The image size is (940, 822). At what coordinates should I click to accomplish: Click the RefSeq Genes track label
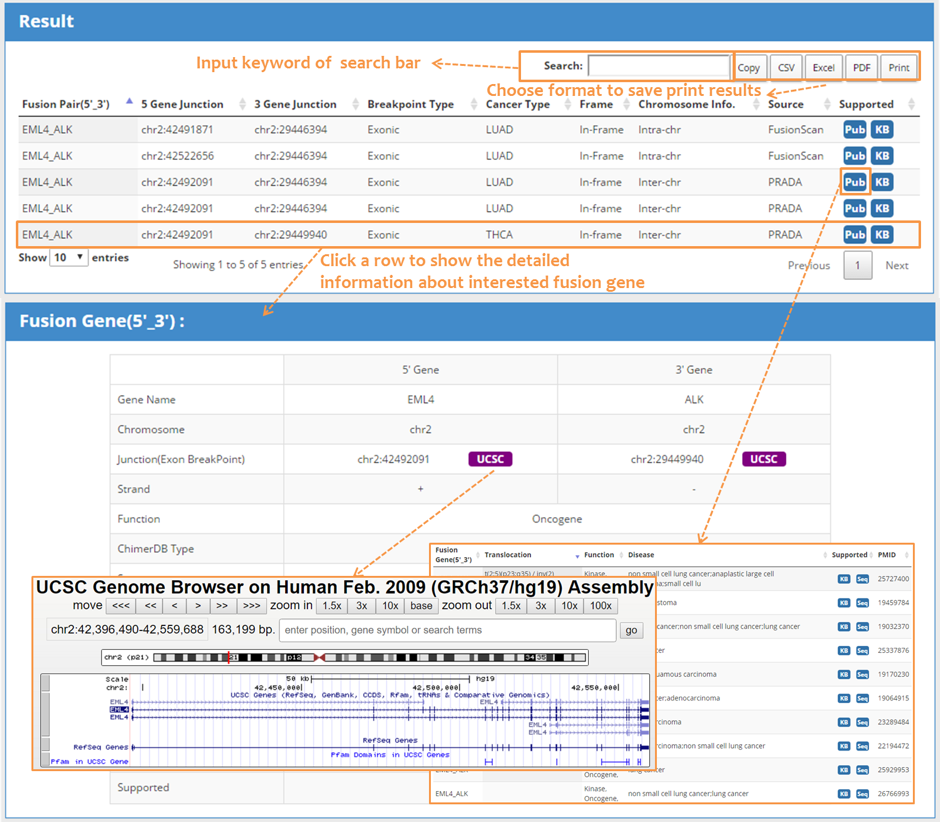(x=101, y=747)
